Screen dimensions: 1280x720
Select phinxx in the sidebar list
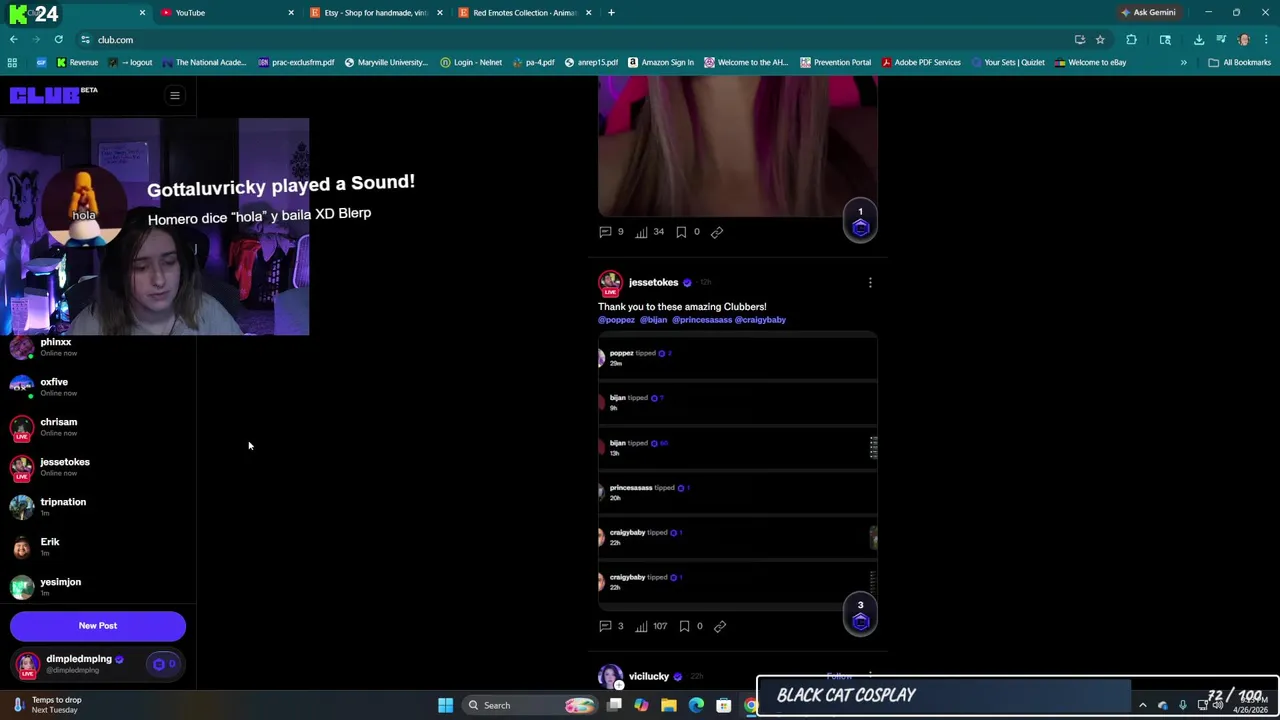(x=98, y=347)
